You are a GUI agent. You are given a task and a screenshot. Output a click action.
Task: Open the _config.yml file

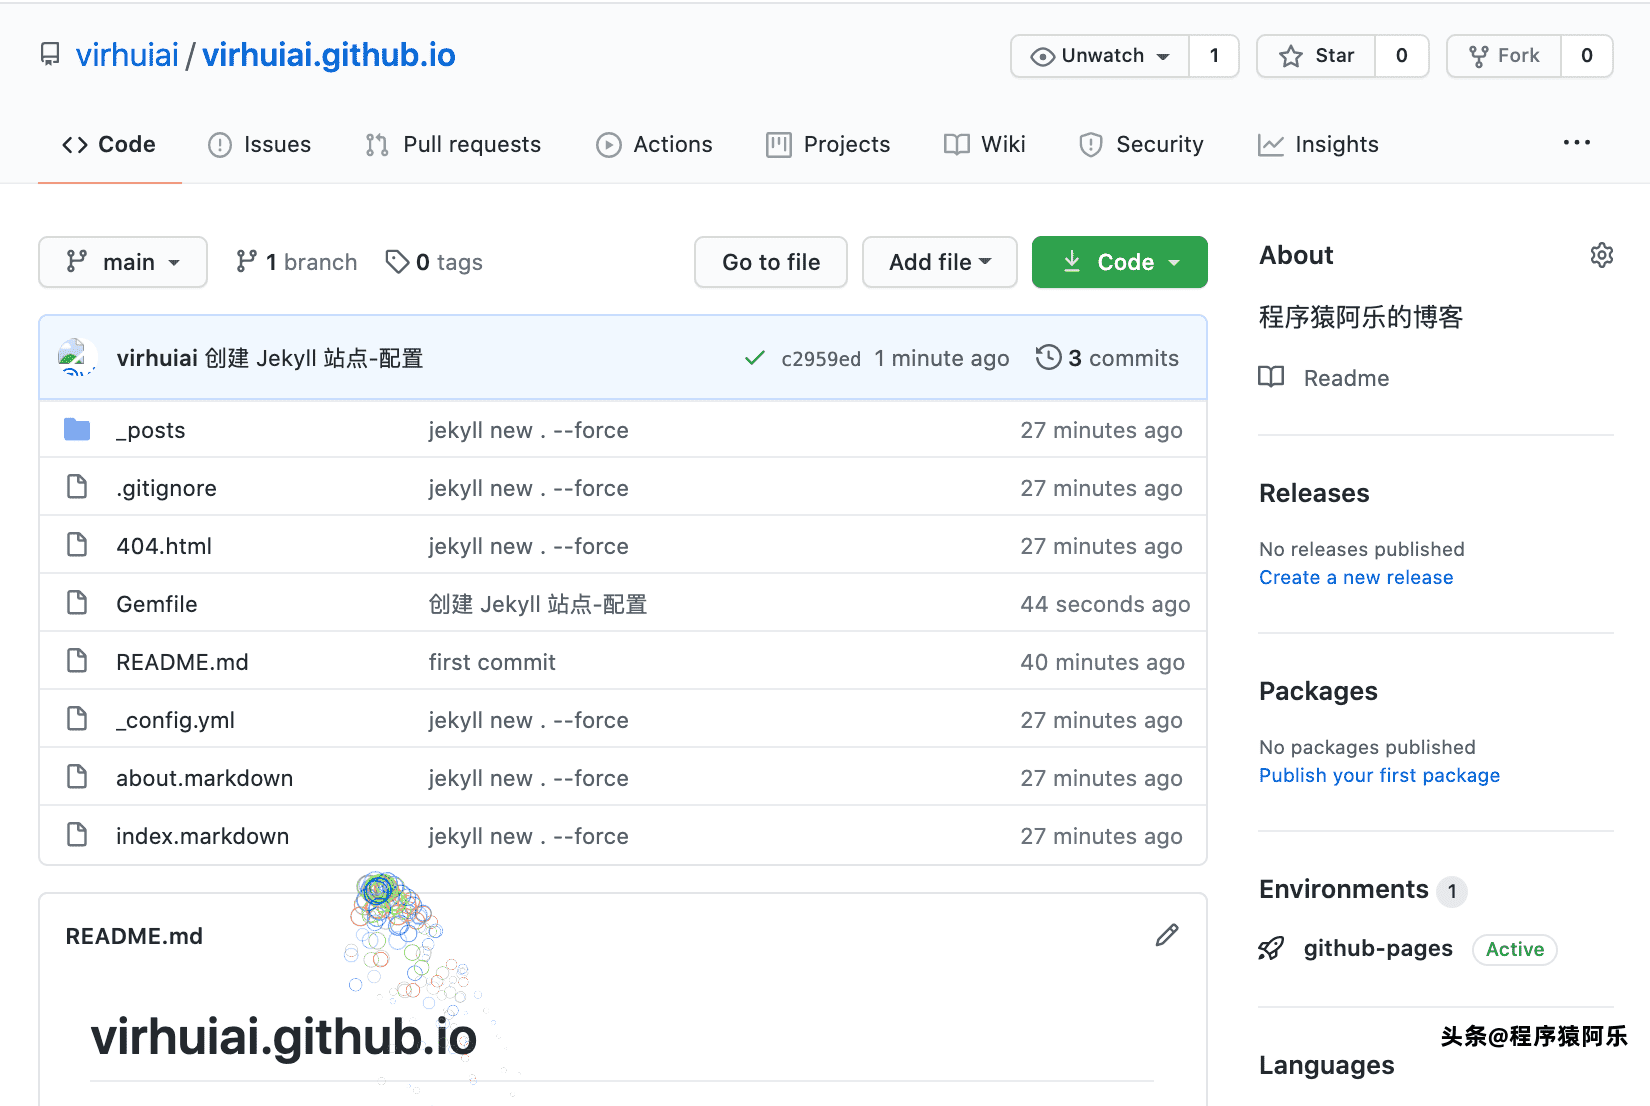[x=176, y=720]
